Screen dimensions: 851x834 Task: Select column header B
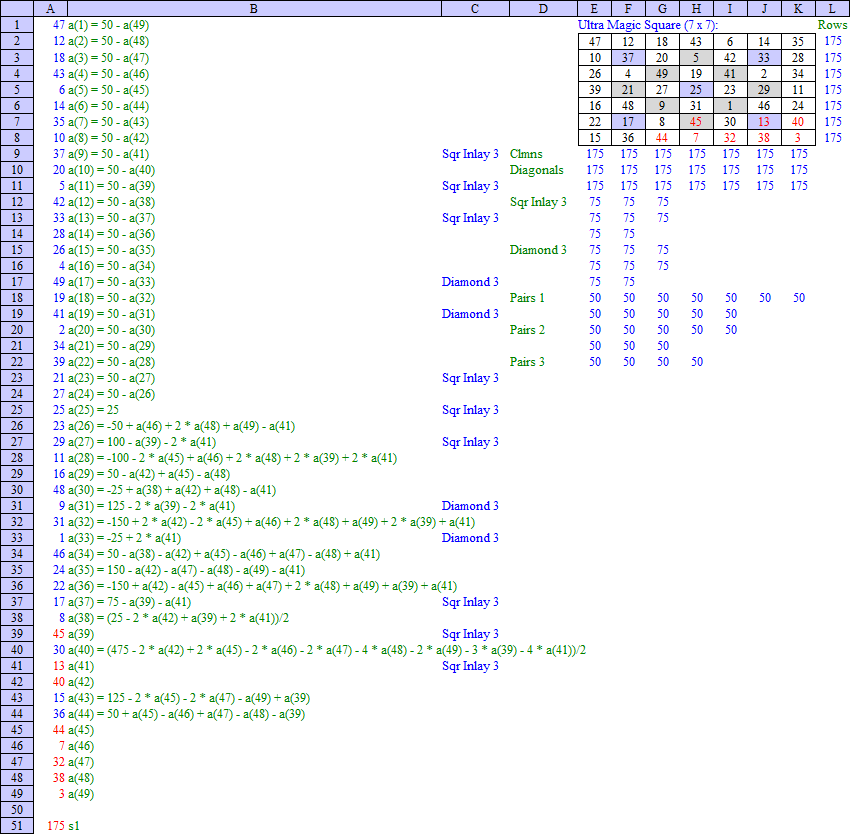coord(254,8)
